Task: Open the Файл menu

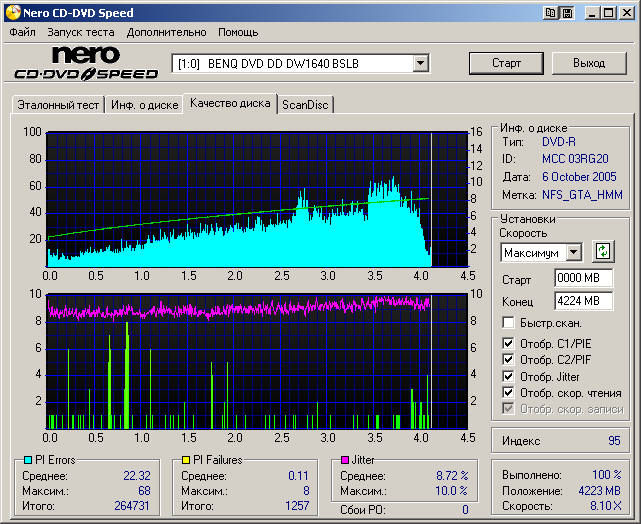Action: point(22,32)
